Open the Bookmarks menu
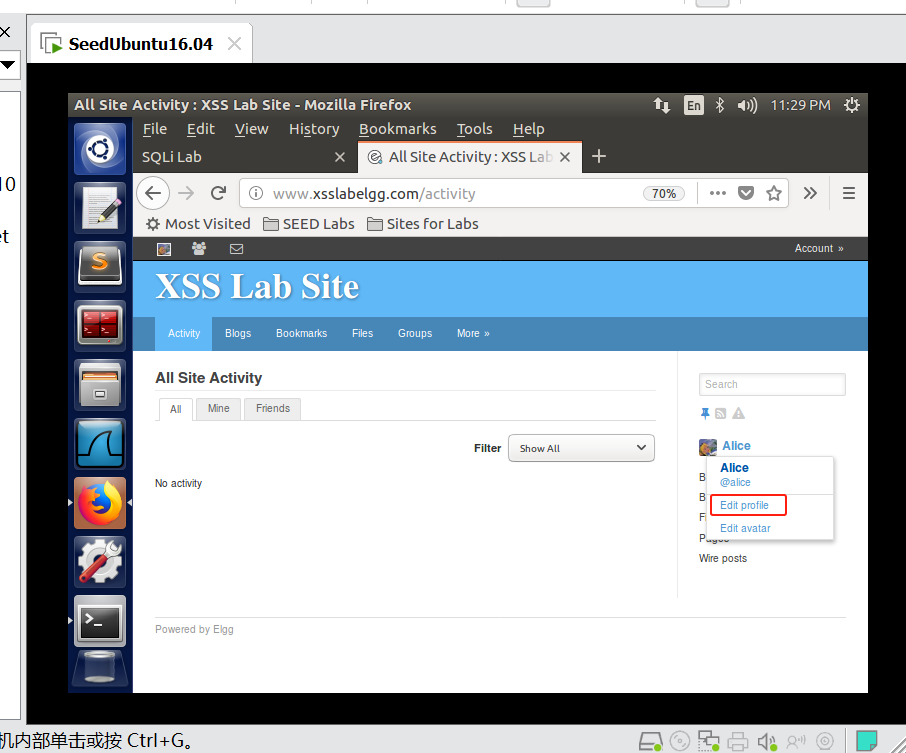The width and height of the screenshot is (906, 753). tap(398, 129)
